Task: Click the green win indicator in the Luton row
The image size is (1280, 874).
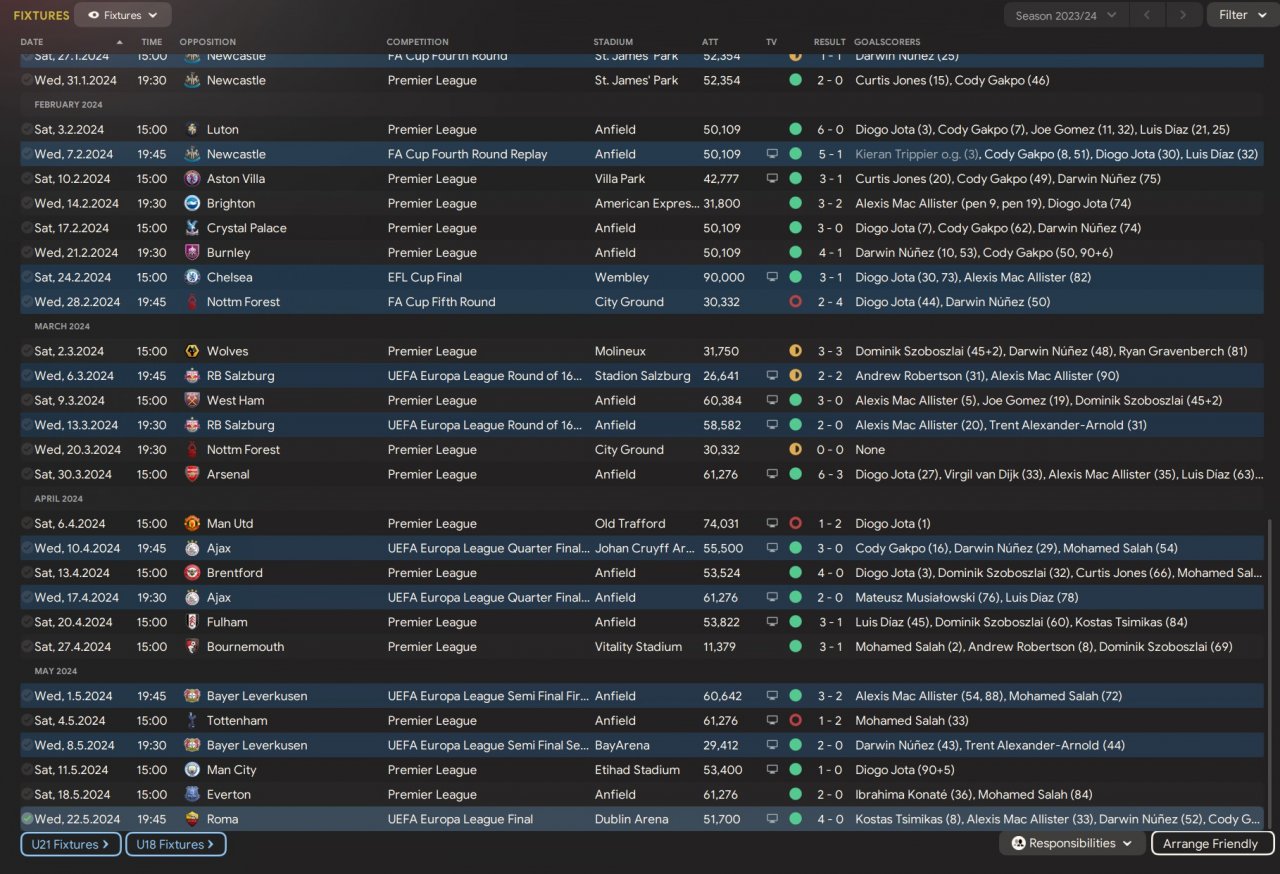Action: click(x=796, y=129)
